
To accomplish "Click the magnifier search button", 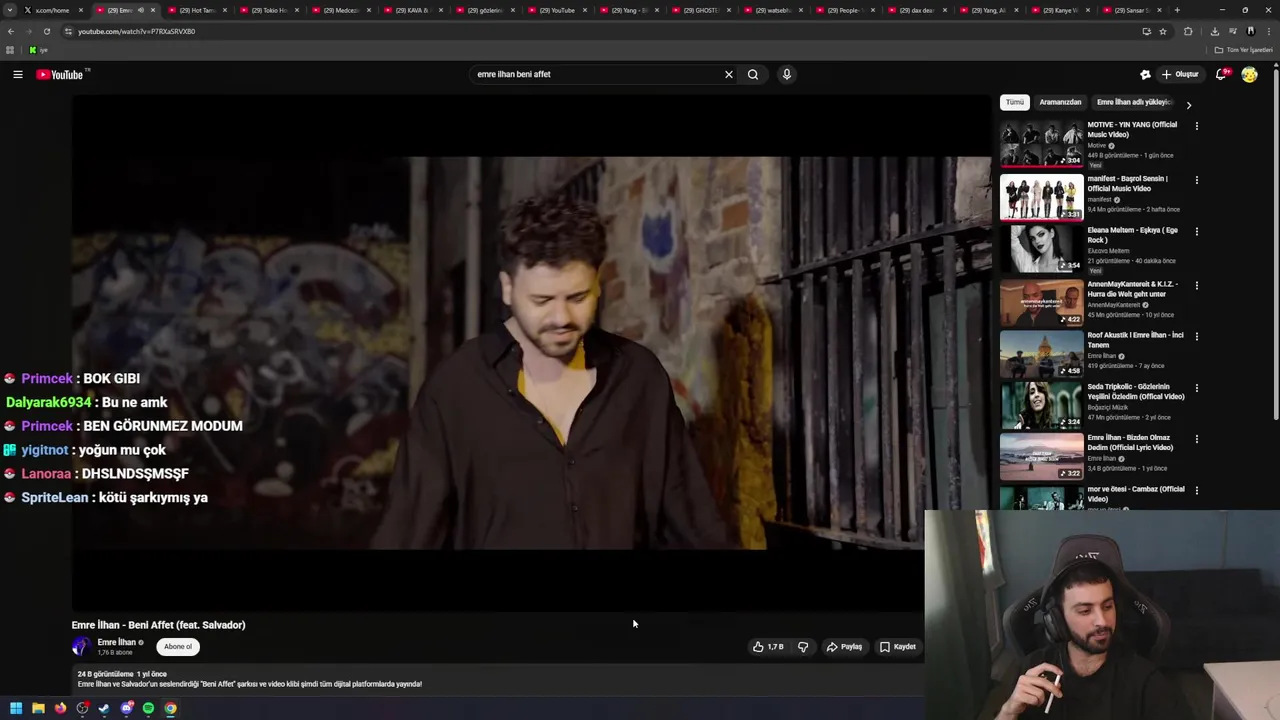I will pos(753,74).
